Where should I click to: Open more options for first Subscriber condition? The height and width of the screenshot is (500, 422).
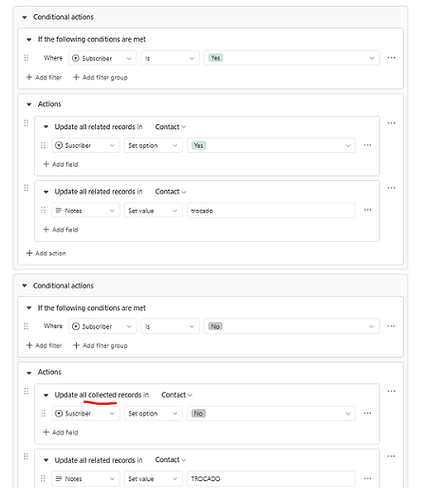(391, 58)
